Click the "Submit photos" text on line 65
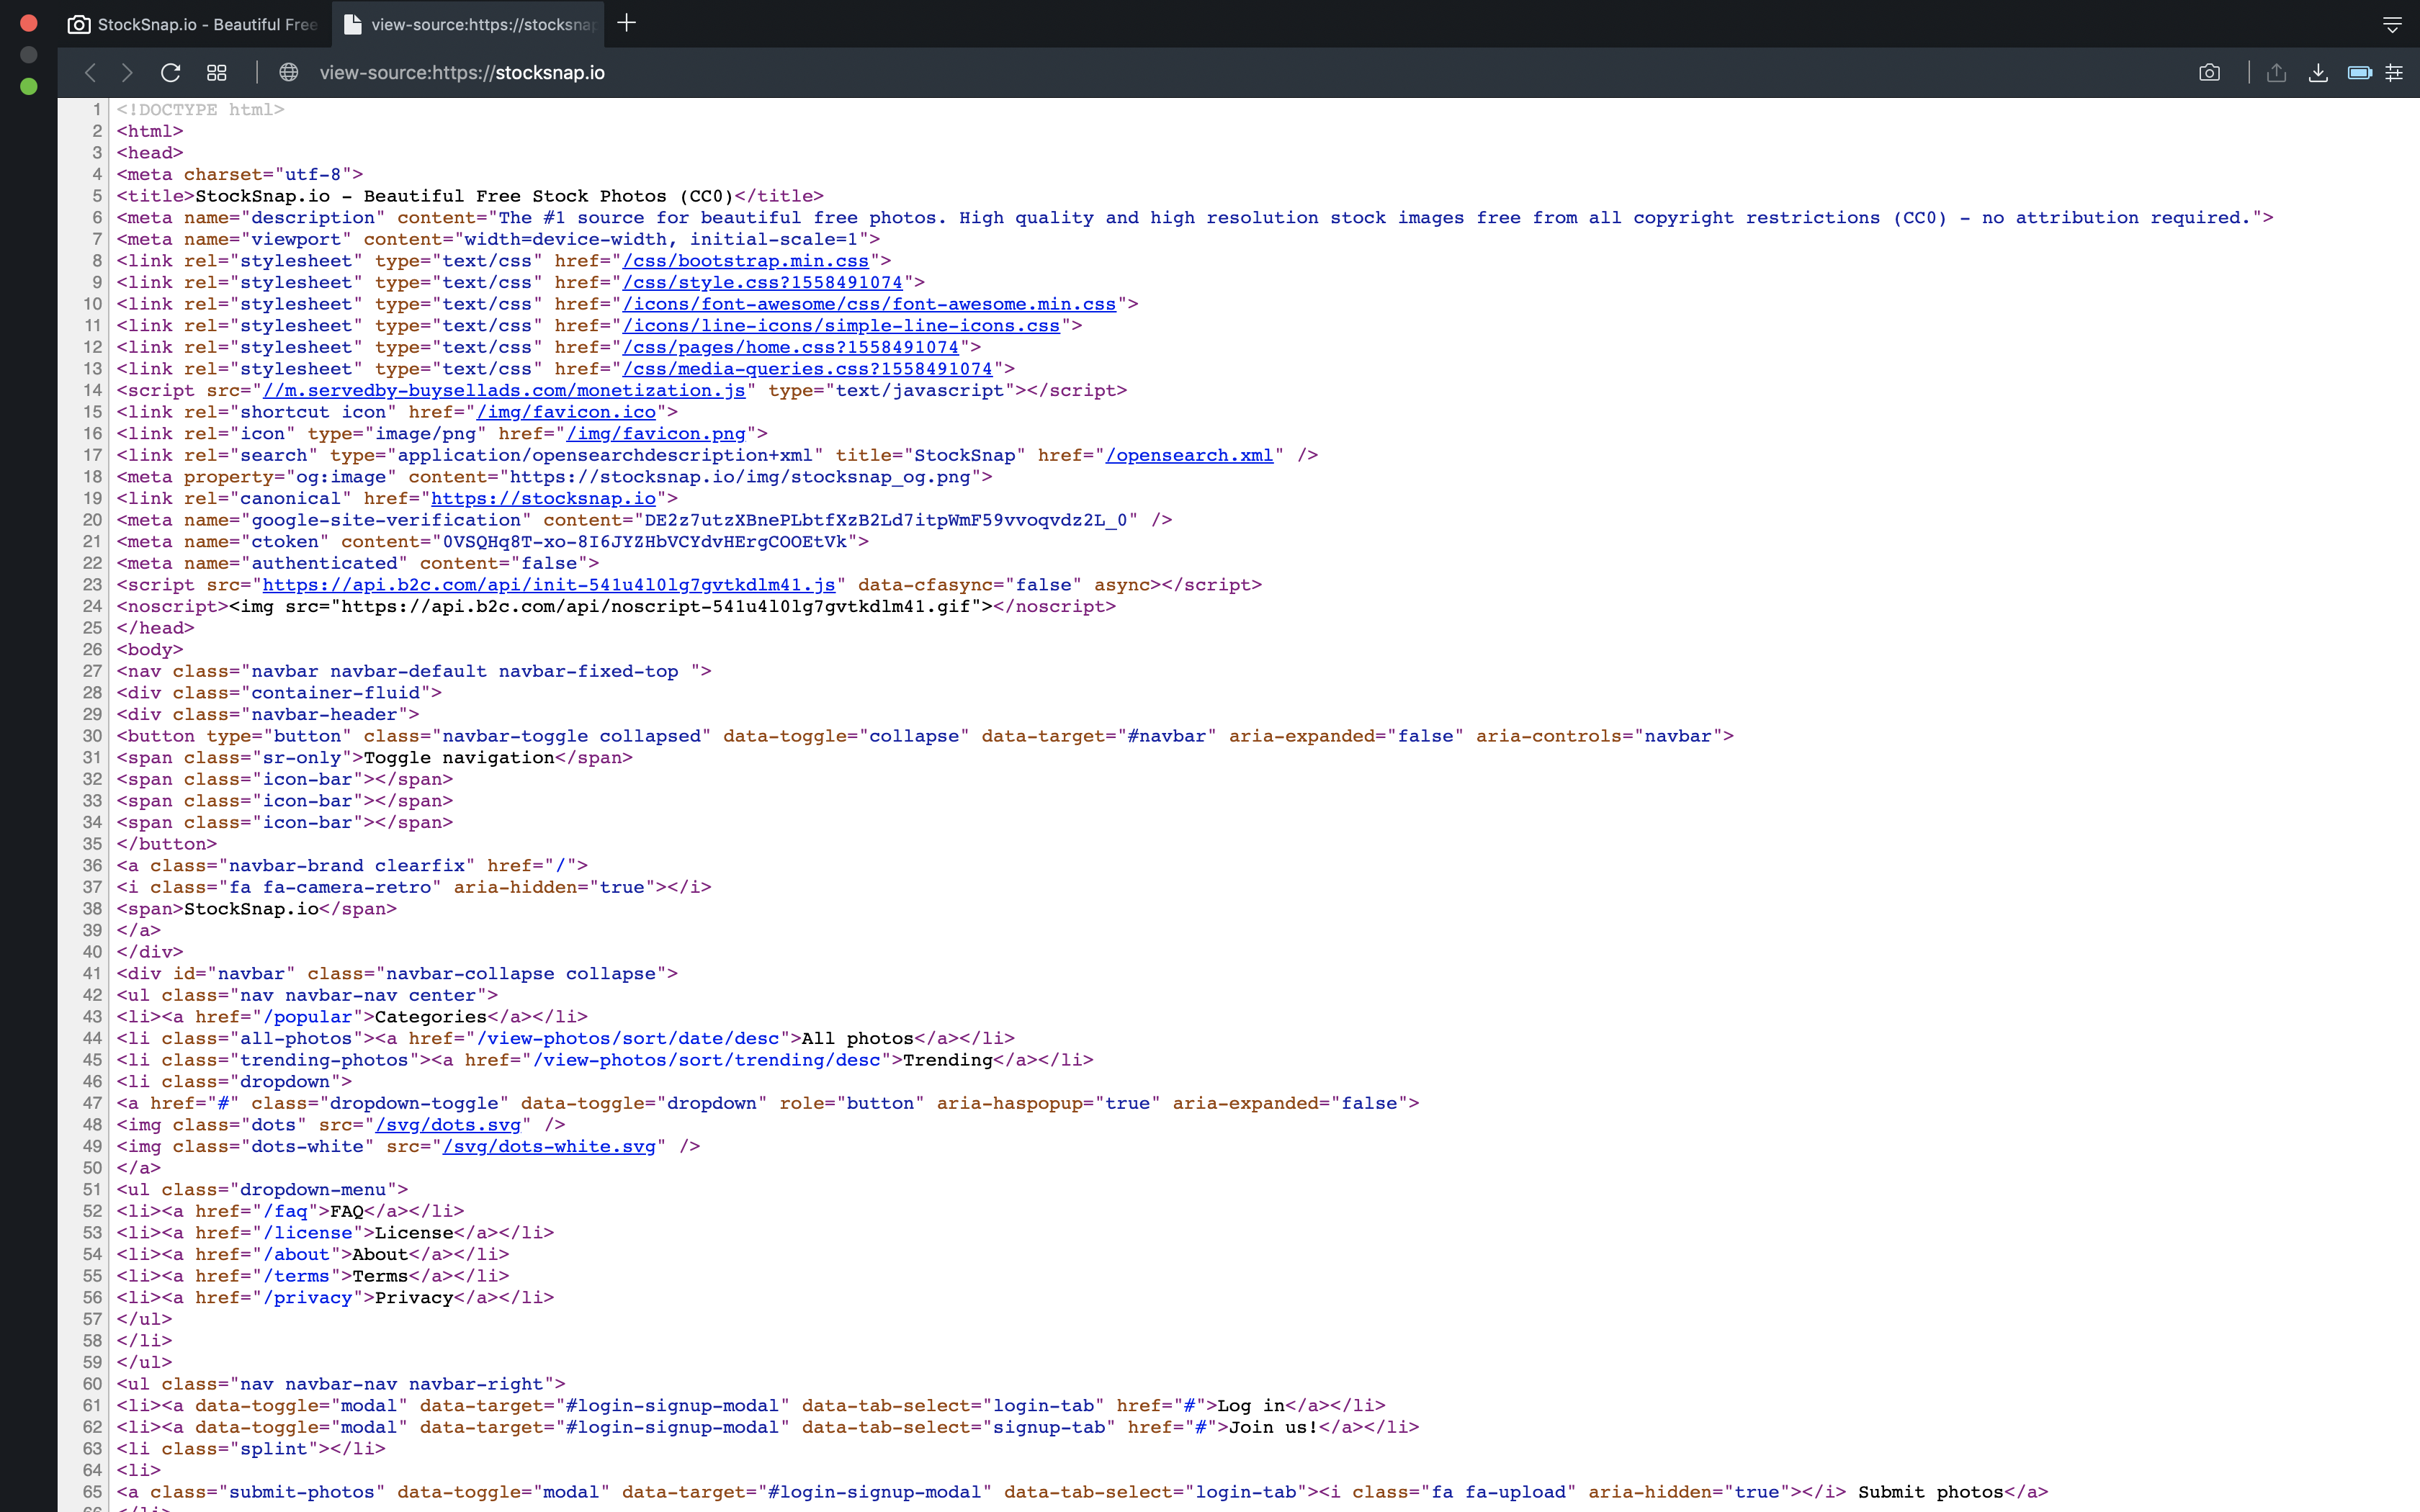The image size is (2420, 1512). [x=1931, y=1493]
